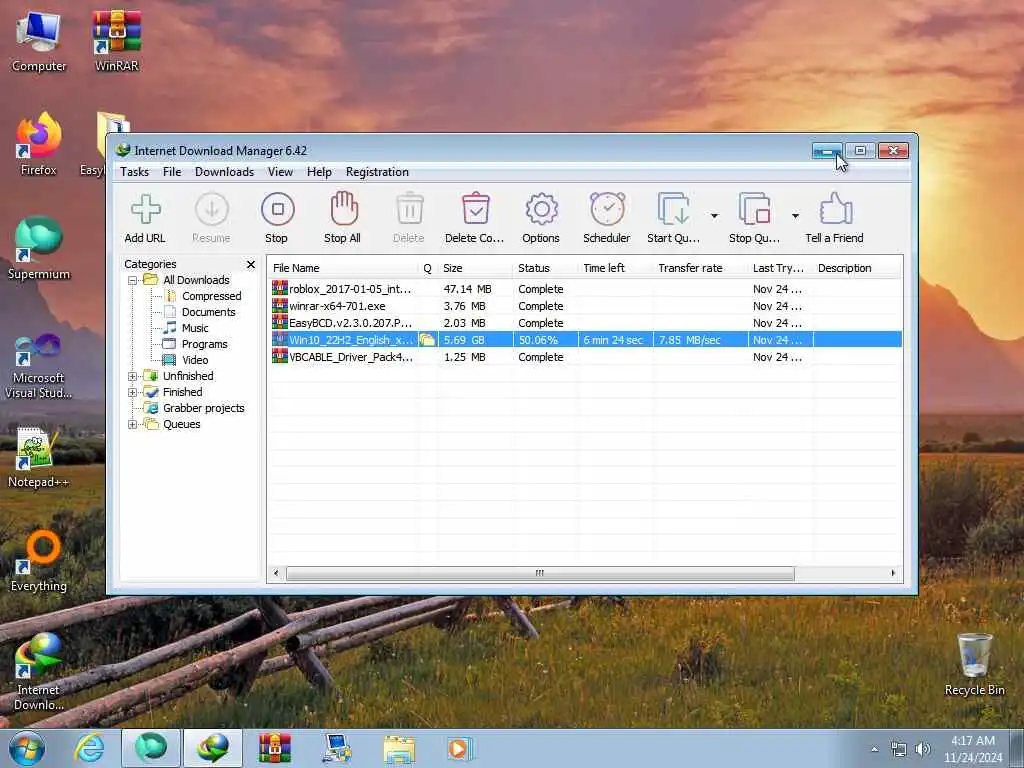
Task: Click the Add URL toolbar icon
Action: pyautogui.click(x=145, y=210)
